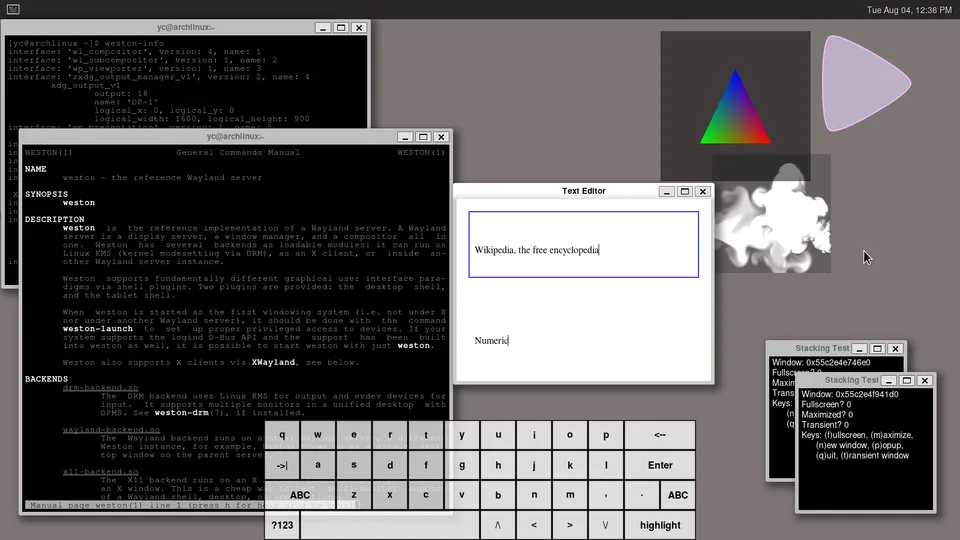Viewport: 960px width, 540px height.
Task: Tap the tab '->|' key on keyboard
Action: [x=282, y=465]
